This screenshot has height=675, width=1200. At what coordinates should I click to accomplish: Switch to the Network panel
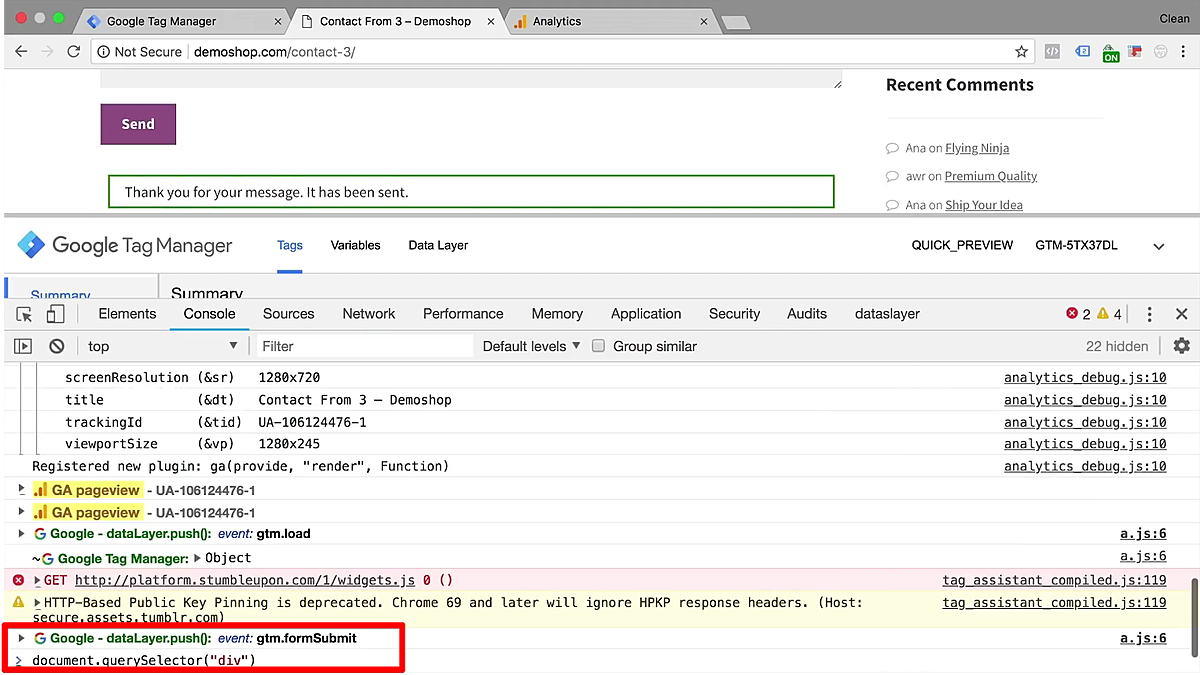coord(369,314)
